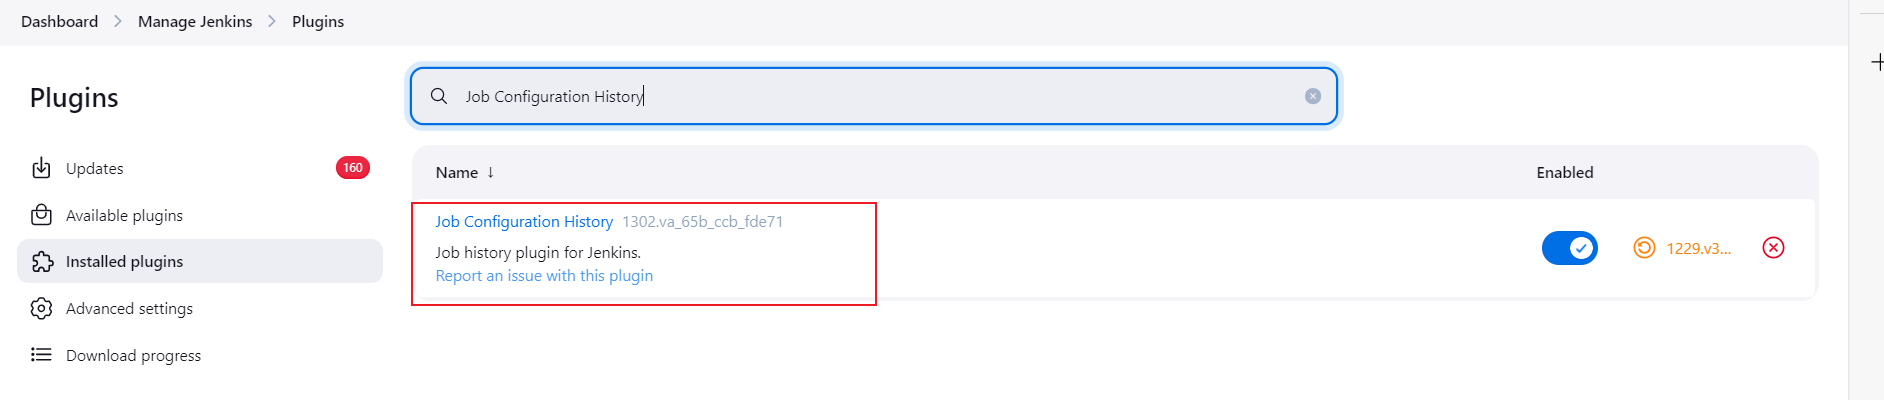Image resolution: width=1884 pixels, height=400 pixels.
Task: Open Advanced settings page
Action: click(129, 308)
